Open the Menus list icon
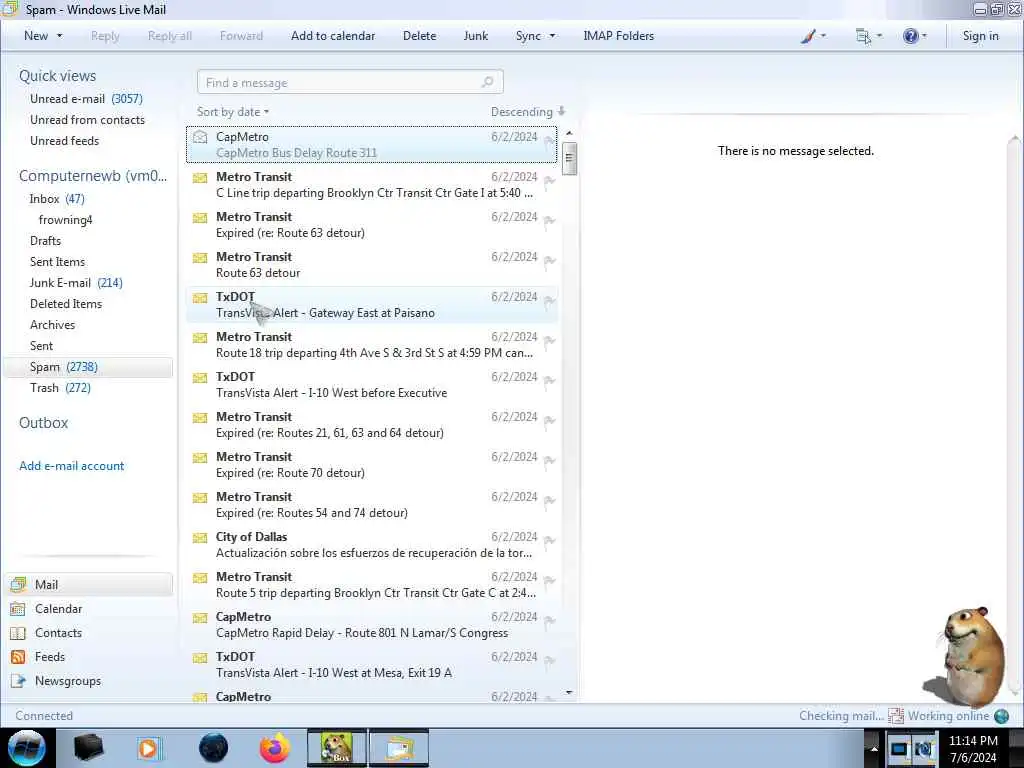 pos(863,36)
